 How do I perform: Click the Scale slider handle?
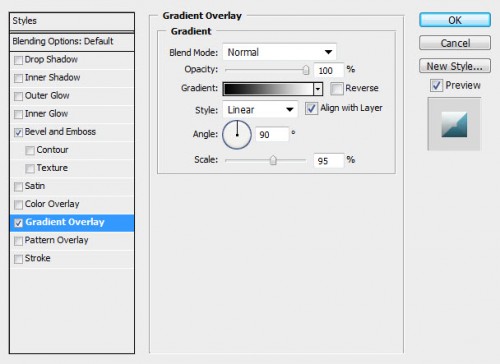pyautogui.click(x=273, y=160)
